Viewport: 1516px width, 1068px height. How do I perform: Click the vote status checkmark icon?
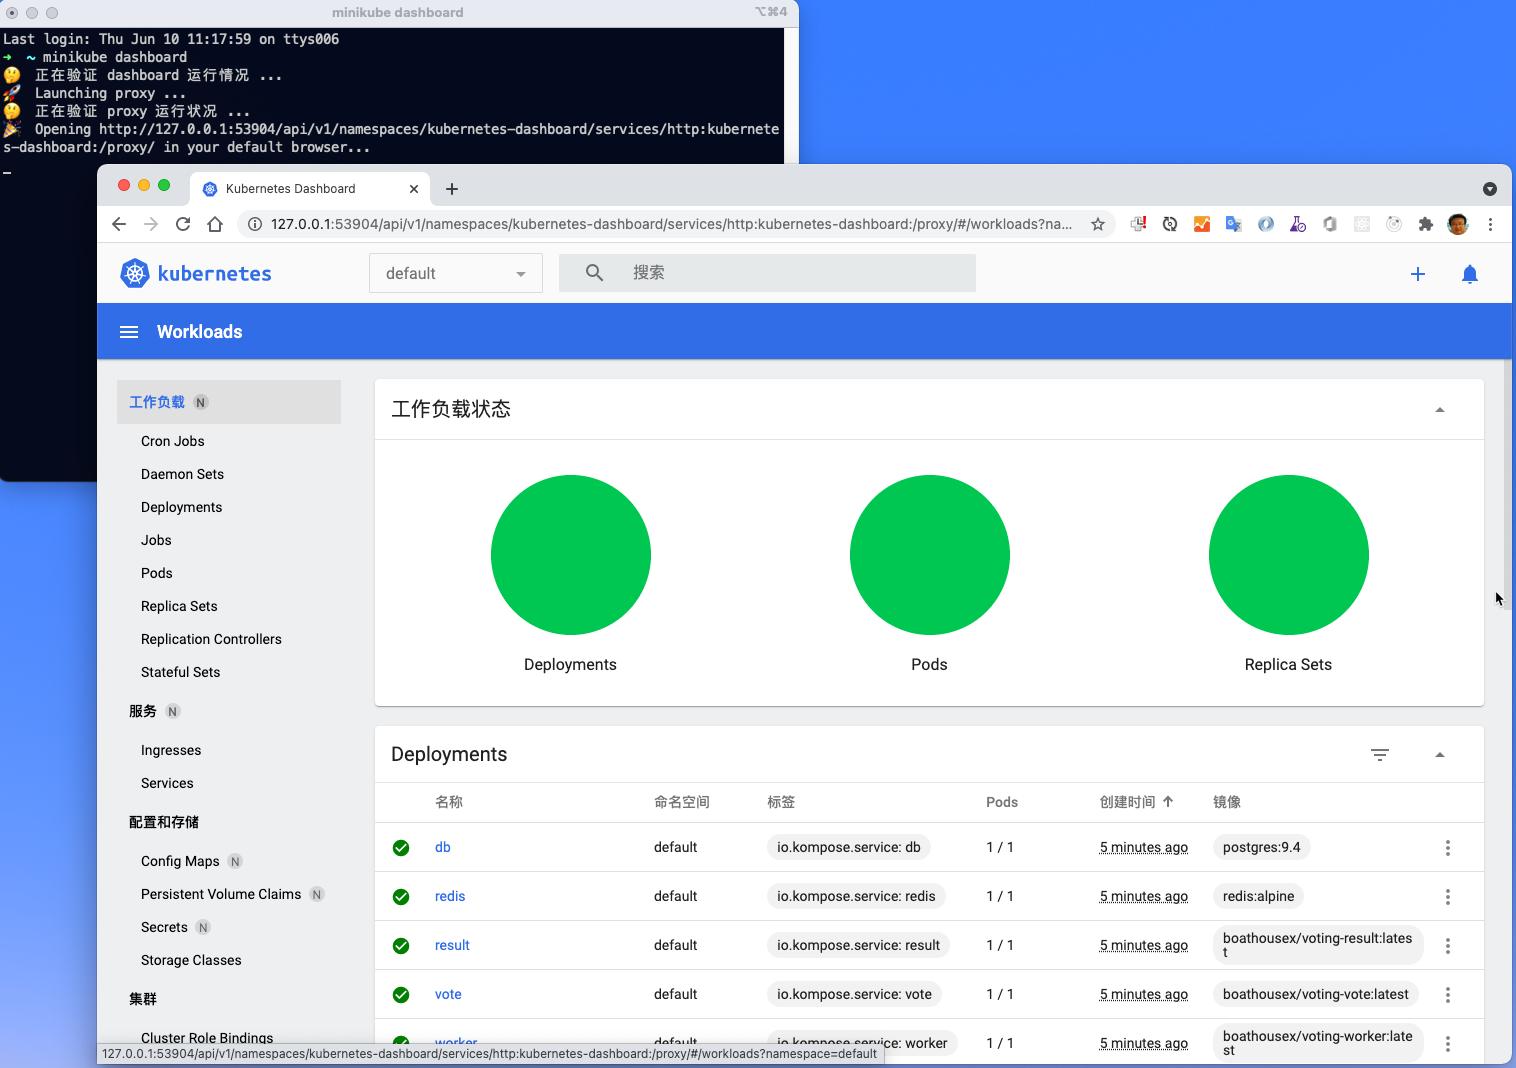401,995
